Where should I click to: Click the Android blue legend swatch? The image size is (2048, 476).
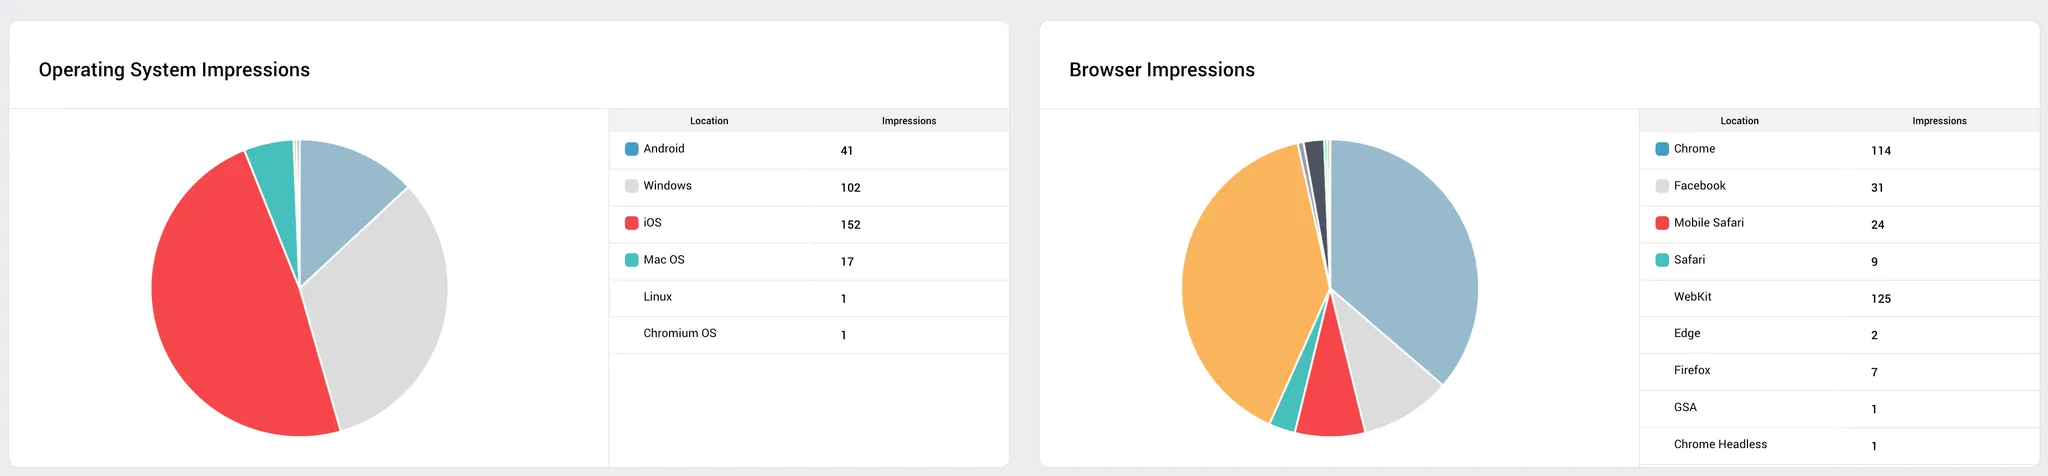pyautogui.click(x=631, y=149)
